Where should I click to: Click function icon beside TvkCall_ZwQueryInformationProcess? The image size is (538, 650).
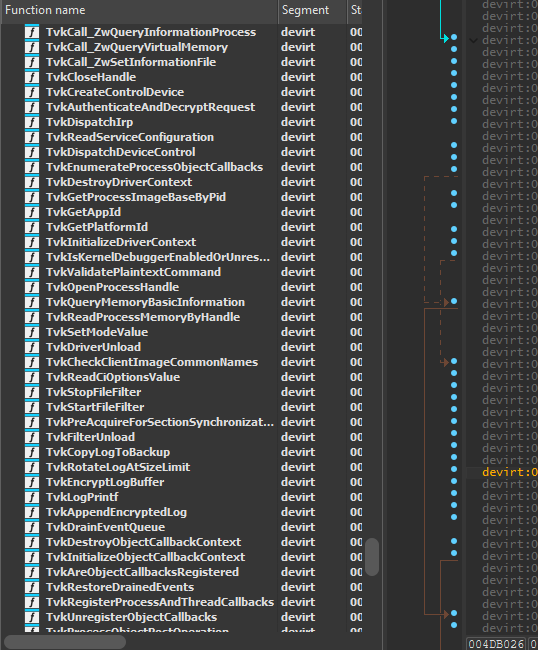click(x=32, y=32)
